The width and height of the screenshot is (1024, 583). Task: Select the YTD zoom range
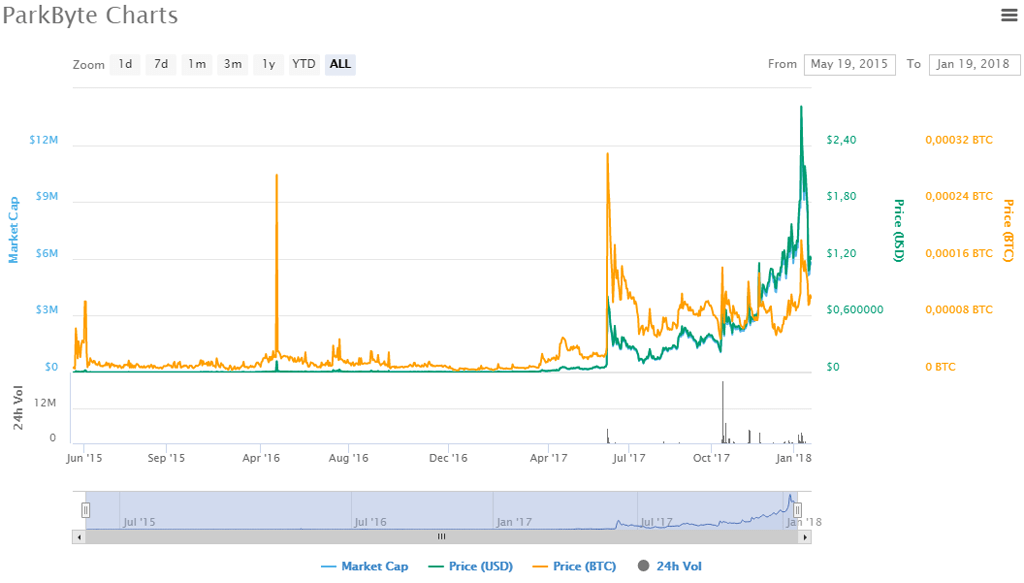[304, 64]
